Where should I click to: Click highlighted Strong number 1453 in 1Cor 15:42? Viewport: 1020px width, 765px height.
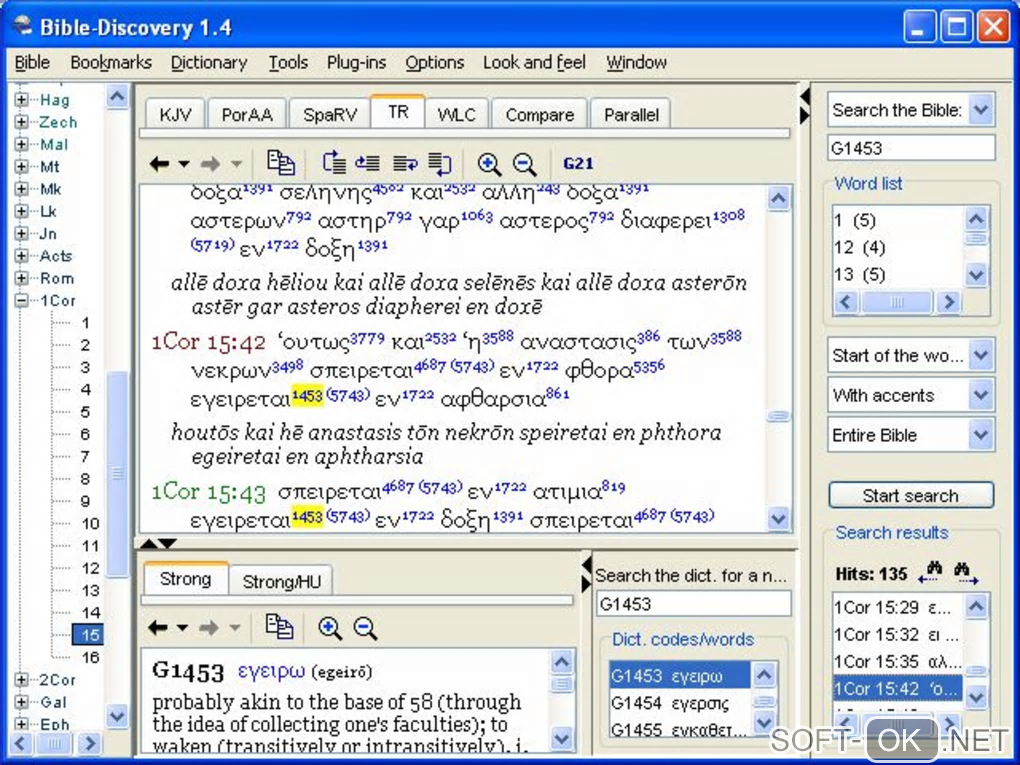[307, 396]
